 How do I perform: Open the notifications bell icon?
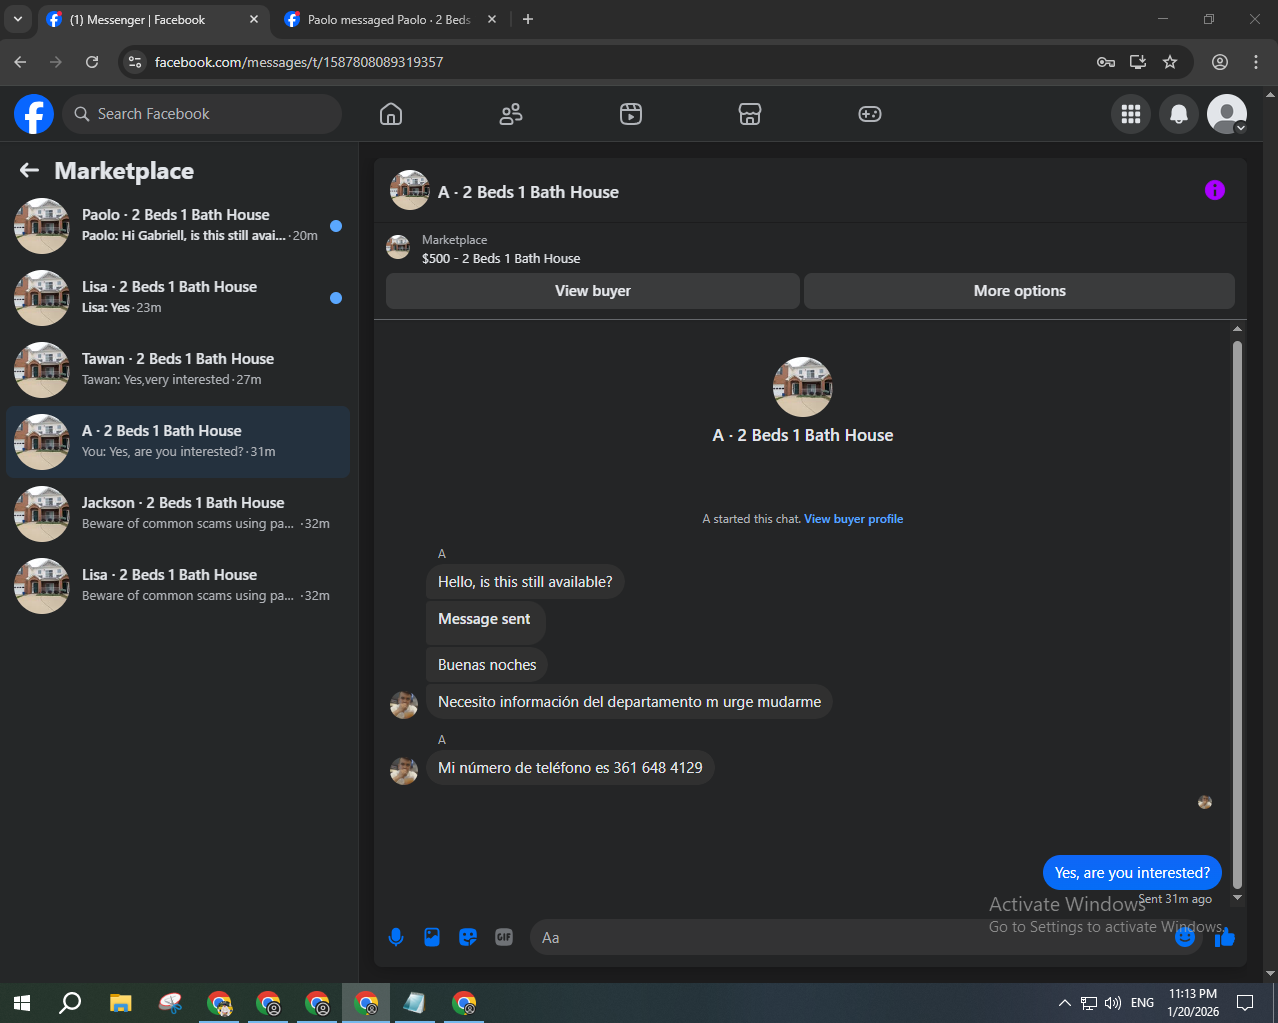click(x=1179, y=114)
